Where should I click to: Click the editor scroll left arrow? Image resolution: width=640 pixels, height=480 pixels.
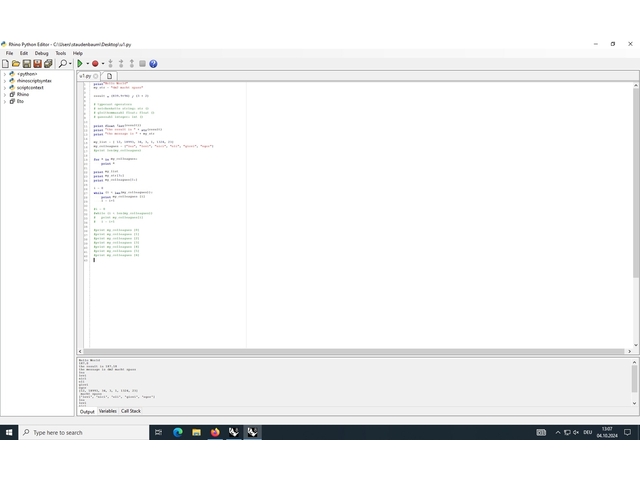click(x=80, y=351)
